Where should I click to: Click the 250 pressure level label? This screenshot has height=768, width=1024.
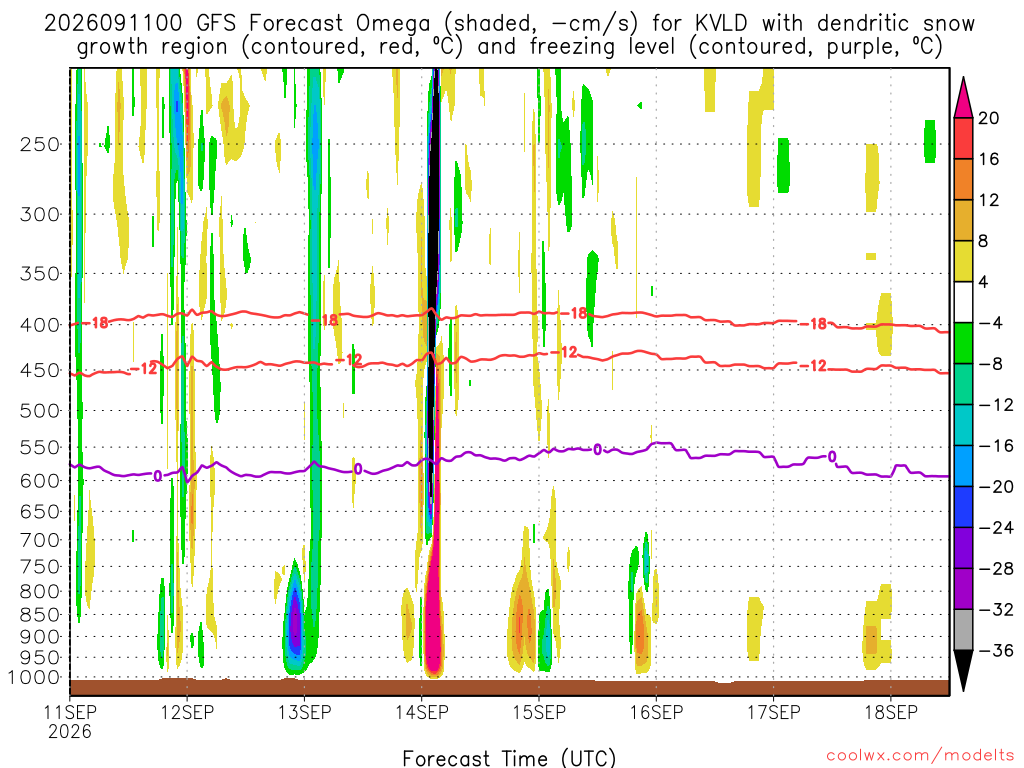(40, 144)
